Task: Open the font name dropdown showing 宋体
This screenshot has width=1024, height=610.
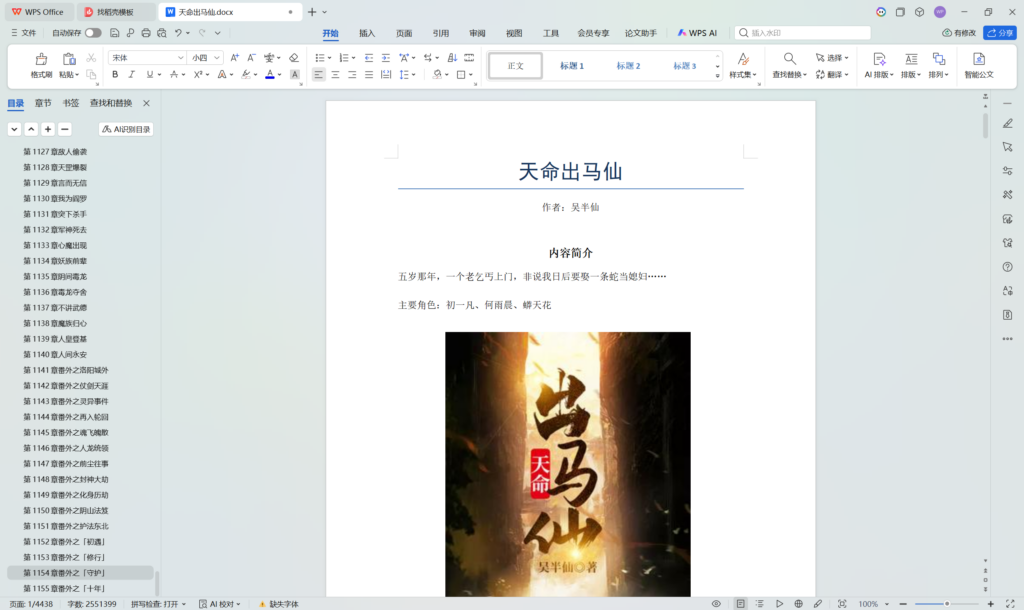Action: coord(147,58)
